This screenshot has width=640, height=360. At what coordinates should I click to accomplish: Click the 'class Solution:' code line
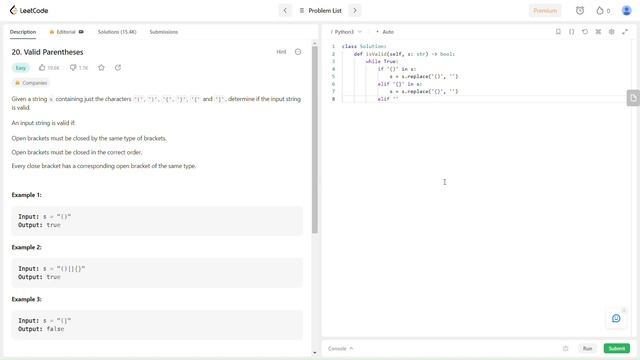pyautogui.click(x=364, y=46)
